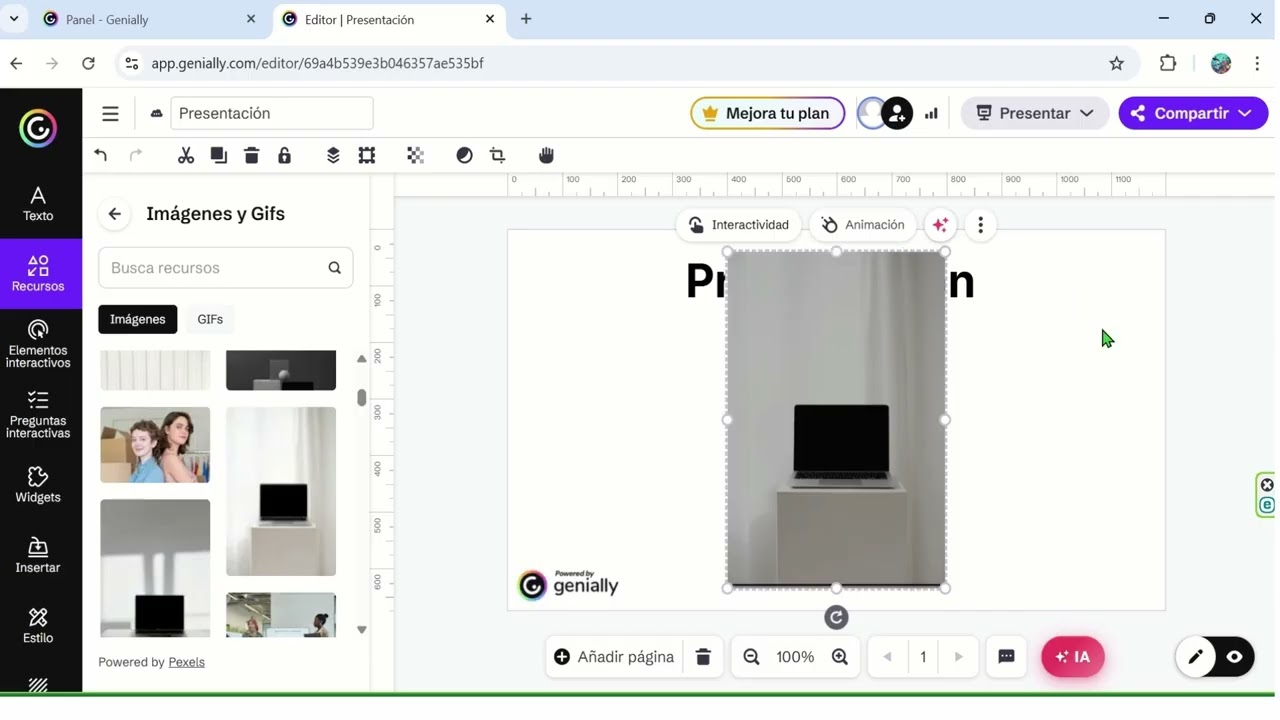Click the Busca recursos search field
The width and height of the screenshot is (1280, 720).
pos(226,268)
